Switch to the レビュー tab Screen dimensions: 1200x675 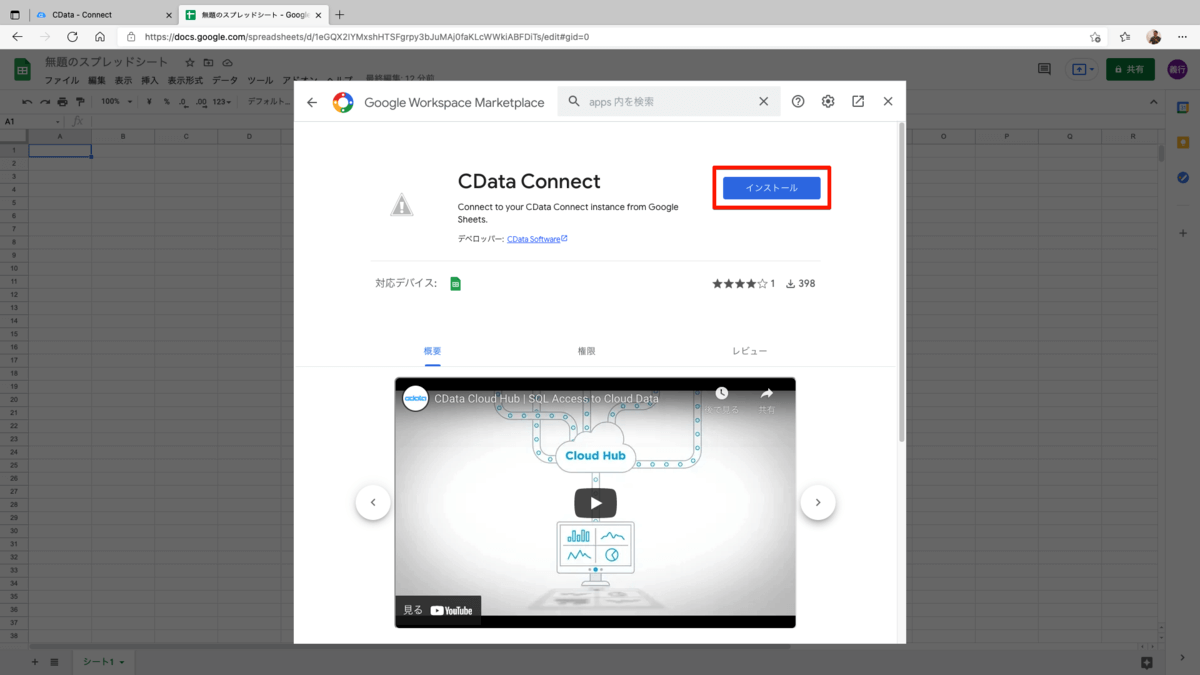[x=749, y=351]
